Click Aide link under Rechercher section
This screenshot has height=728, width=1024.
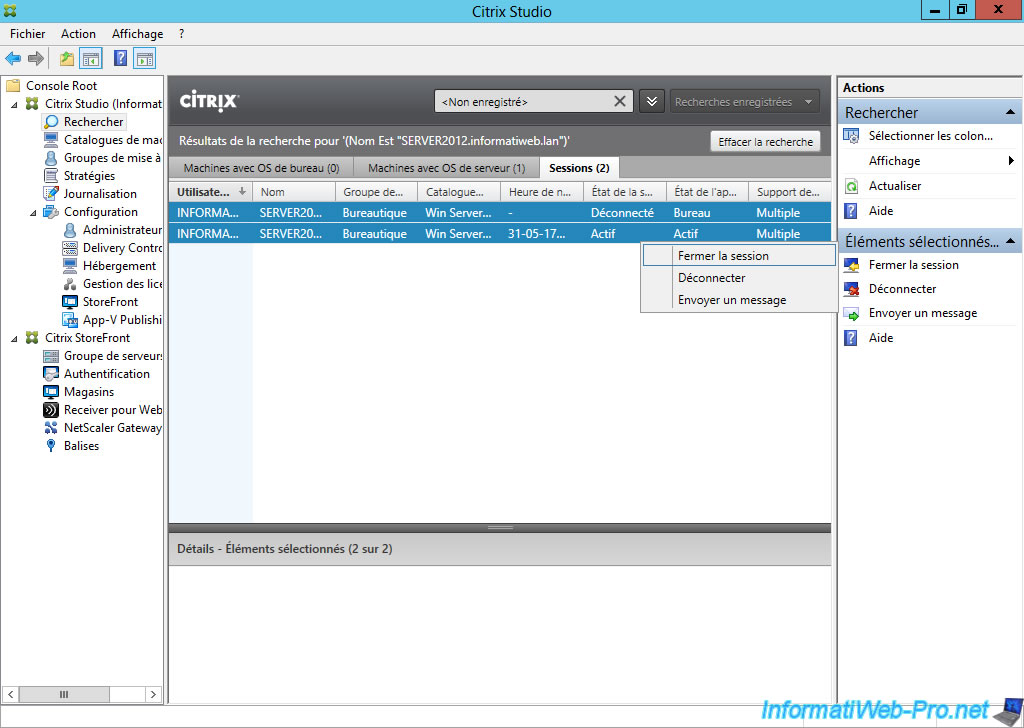click(880, 211)
